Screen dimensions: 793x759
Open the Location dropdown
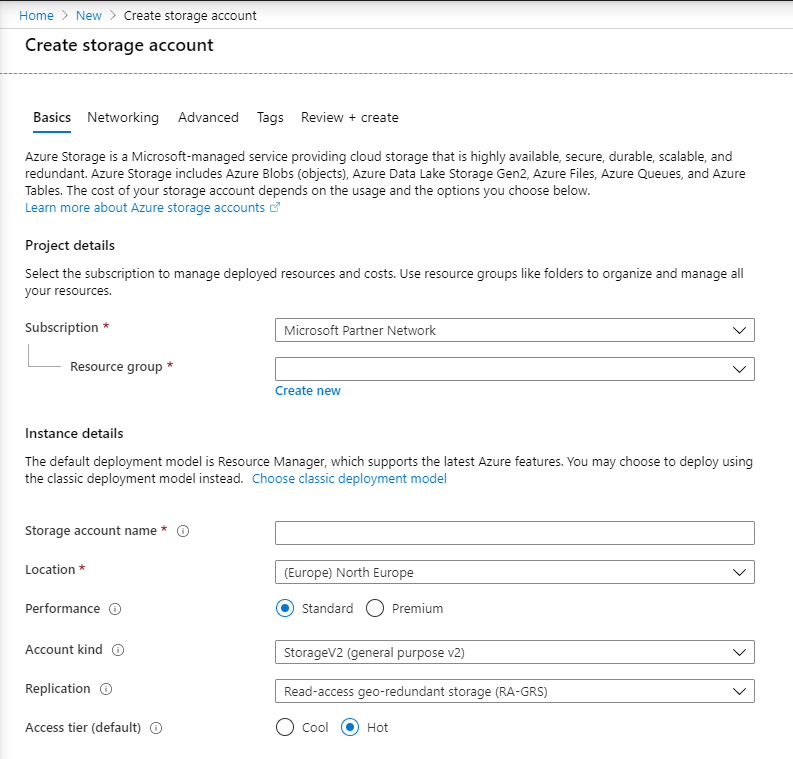[x=515, y=572]
